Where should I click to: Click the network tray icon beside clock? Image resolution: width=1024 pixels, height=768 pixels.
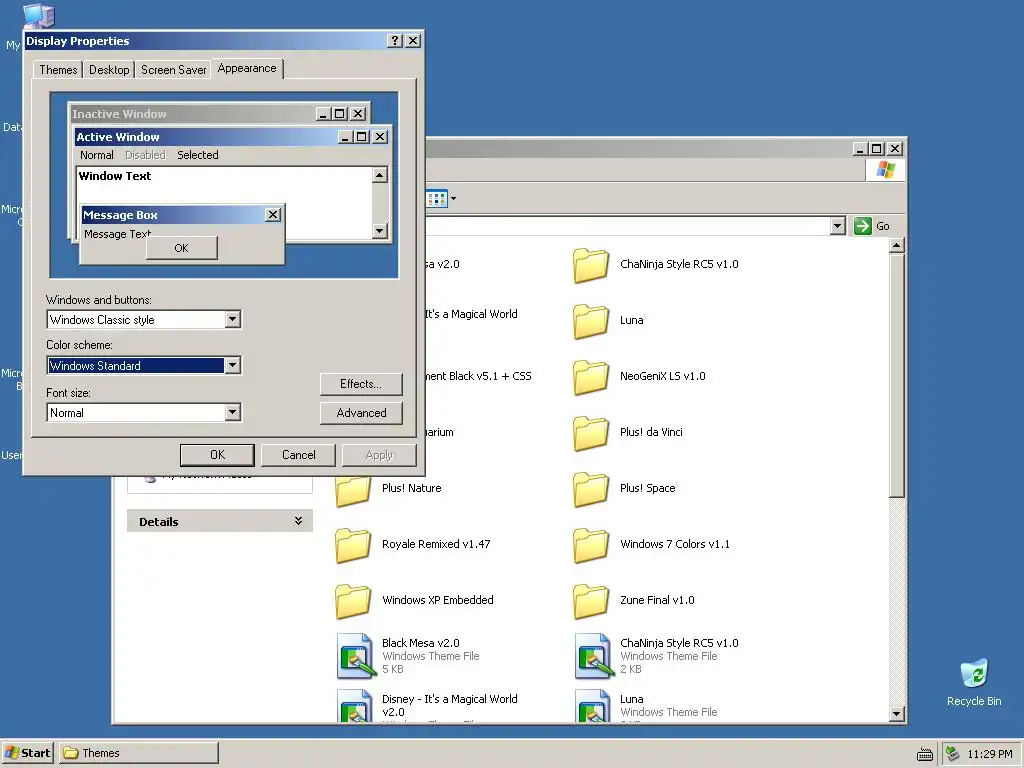tap(953, 754)
